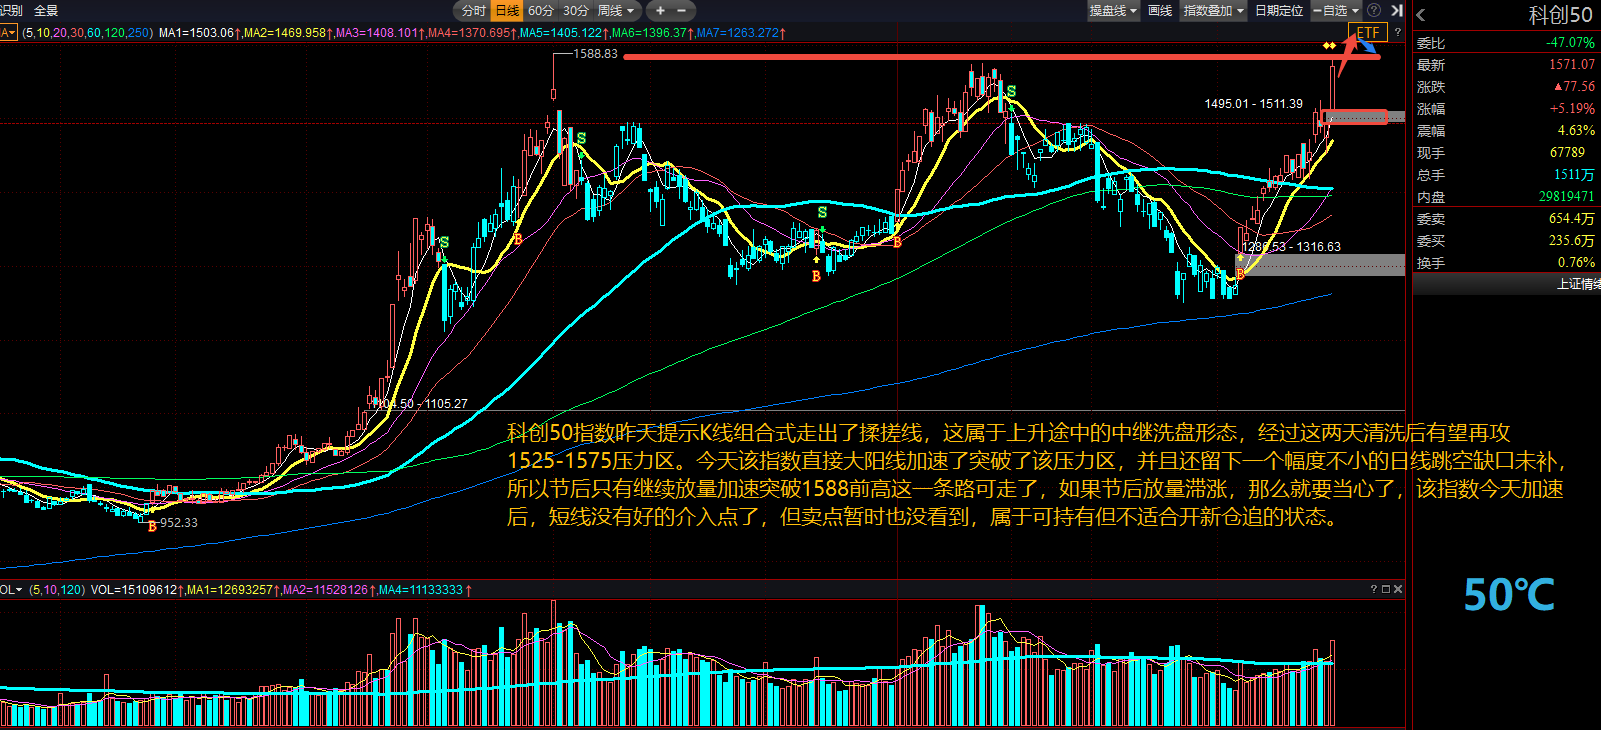Screen dimensions: 1601x730
Task: Expand the 指数叠加 dropdown
Action: (1213, 11)
